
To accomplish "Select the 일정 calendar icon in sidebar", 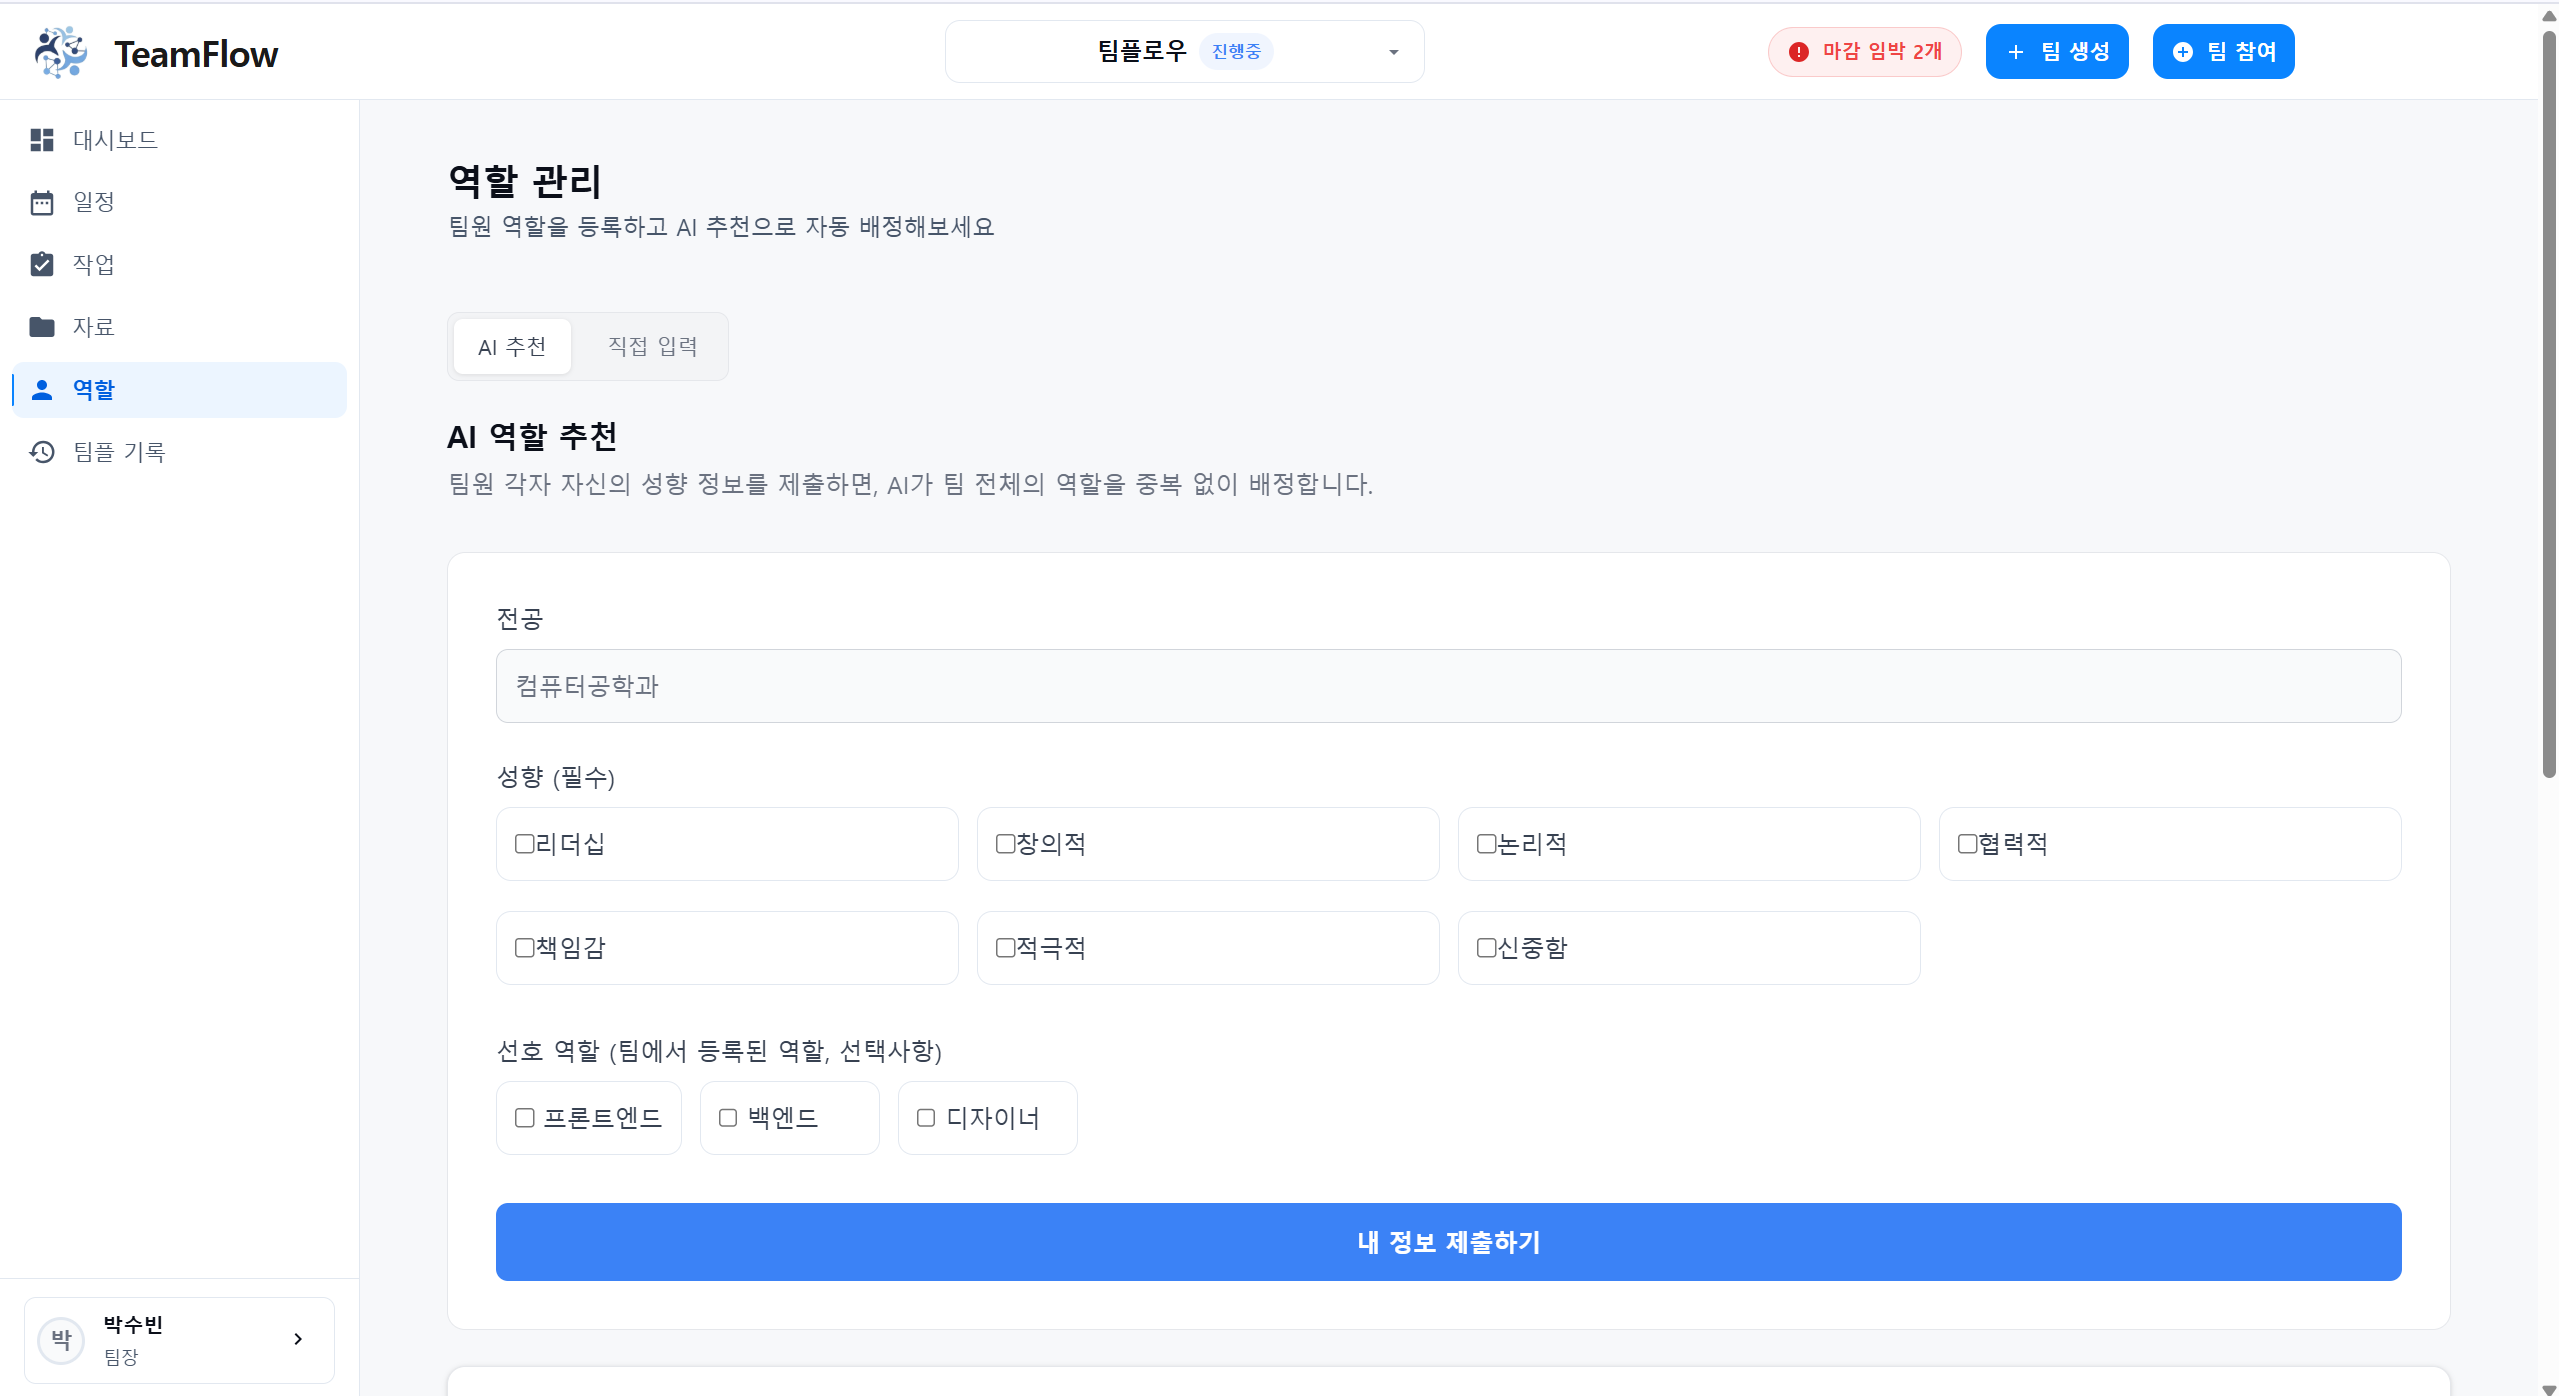I will pyautogui.click(x=41, y=202).
